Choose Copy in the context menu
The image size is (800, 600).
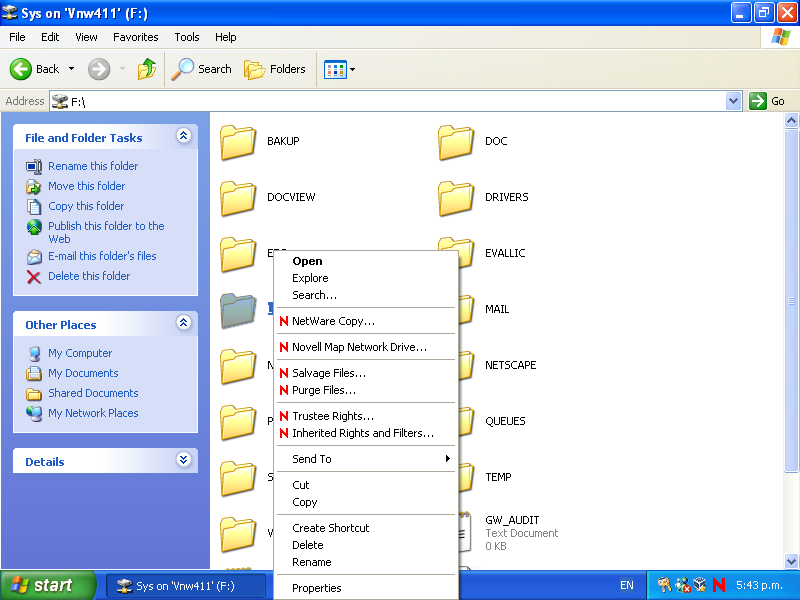click(x=365, y=502)
